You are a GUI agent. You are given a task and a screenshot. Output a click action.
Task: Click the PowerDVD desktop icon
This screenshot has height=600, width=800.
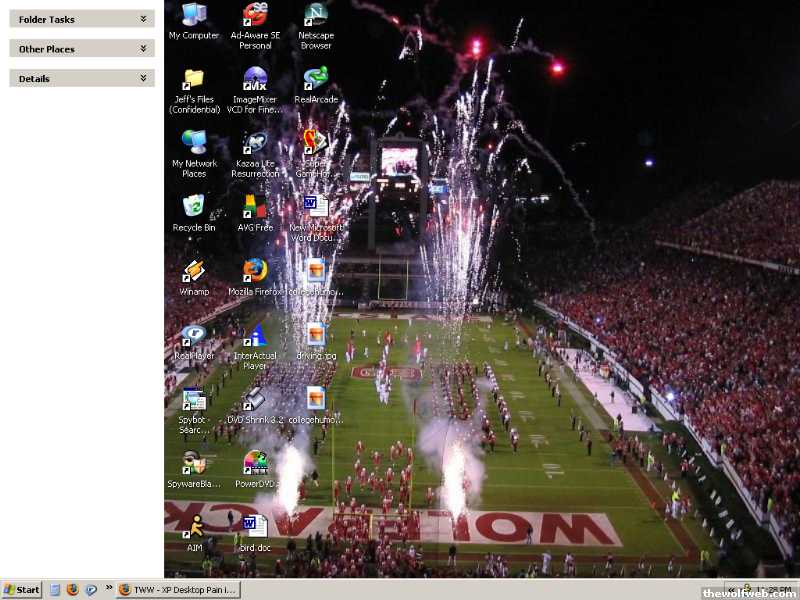255,463
